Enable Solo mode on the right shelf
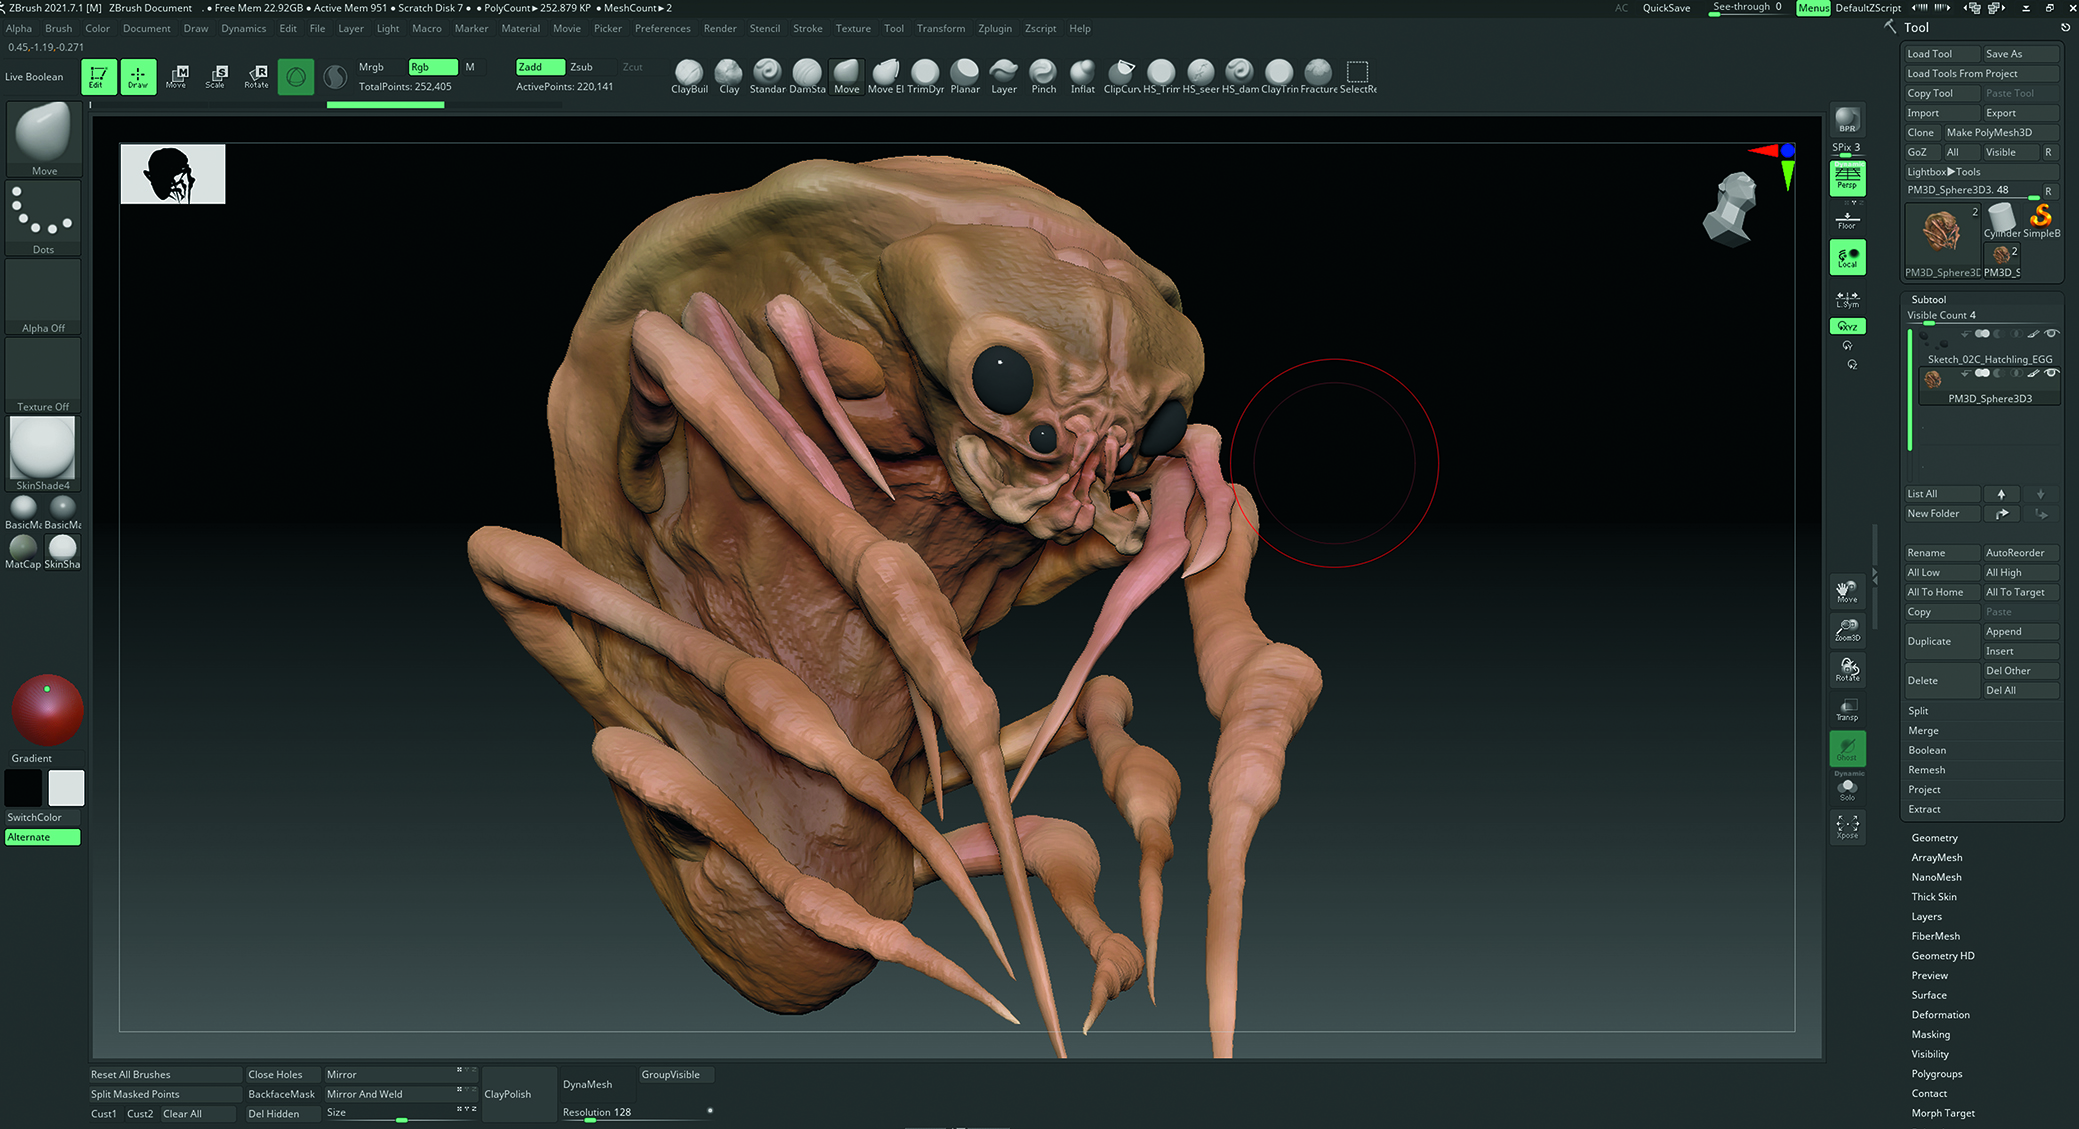The image size is (2079, 1129). [x=1848, y=788]
